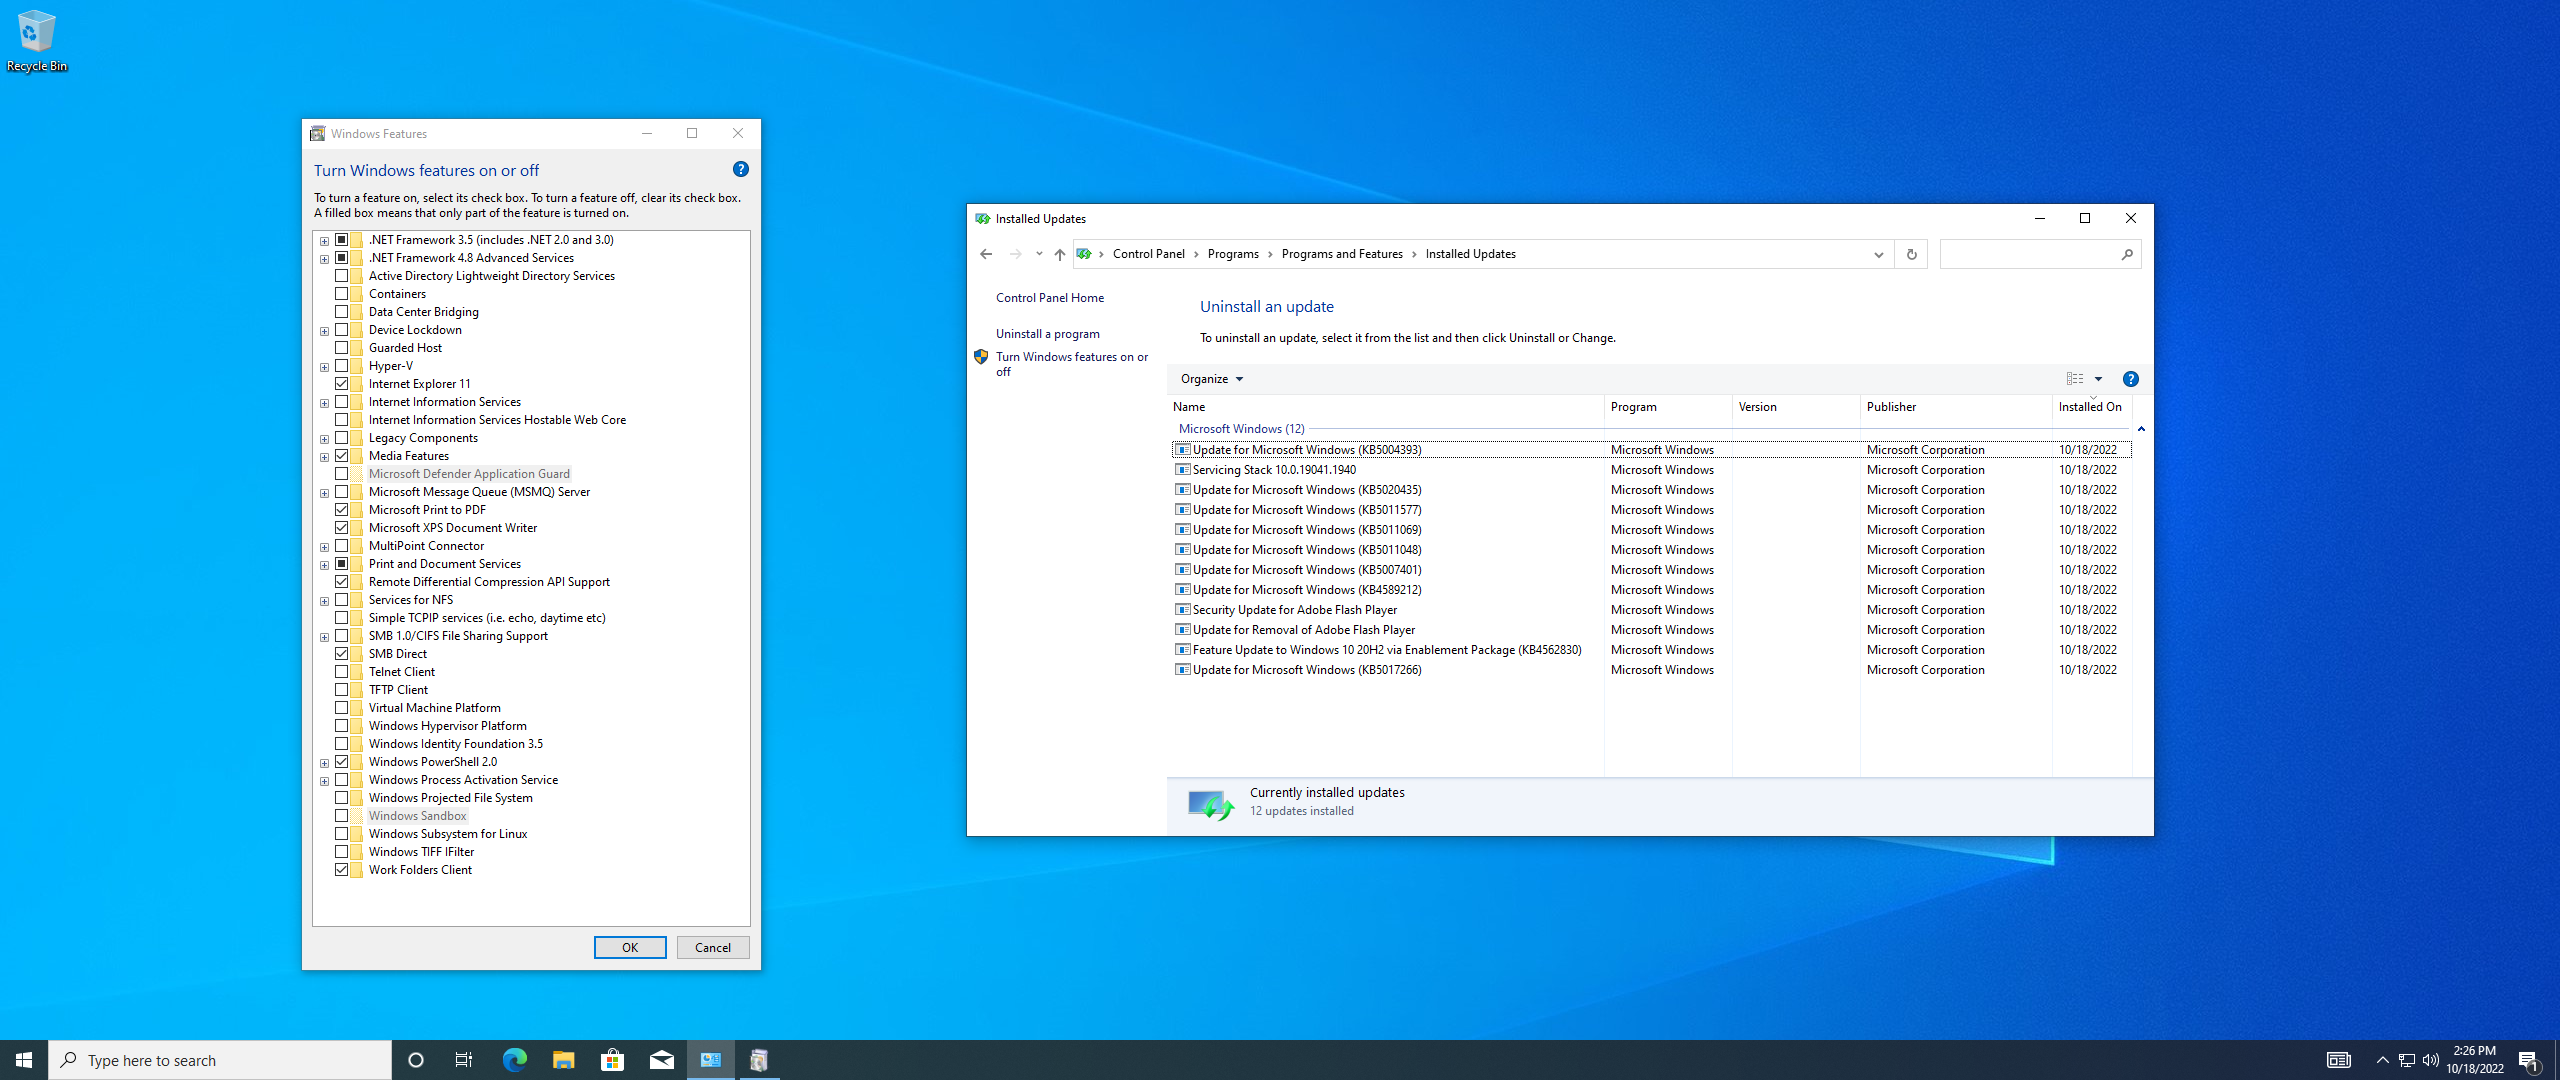Sort updates by Name column
Screen dimensions: 2560x1080
click(x=1386, y=407)
